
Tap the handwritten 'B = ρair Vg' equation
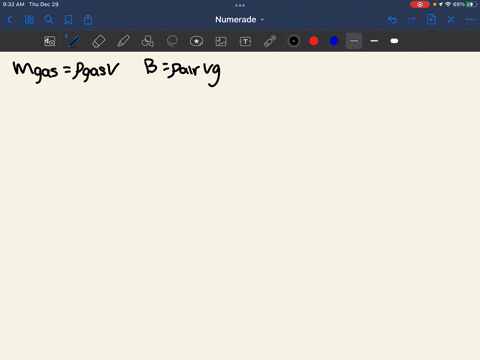(x=182, y=72)
